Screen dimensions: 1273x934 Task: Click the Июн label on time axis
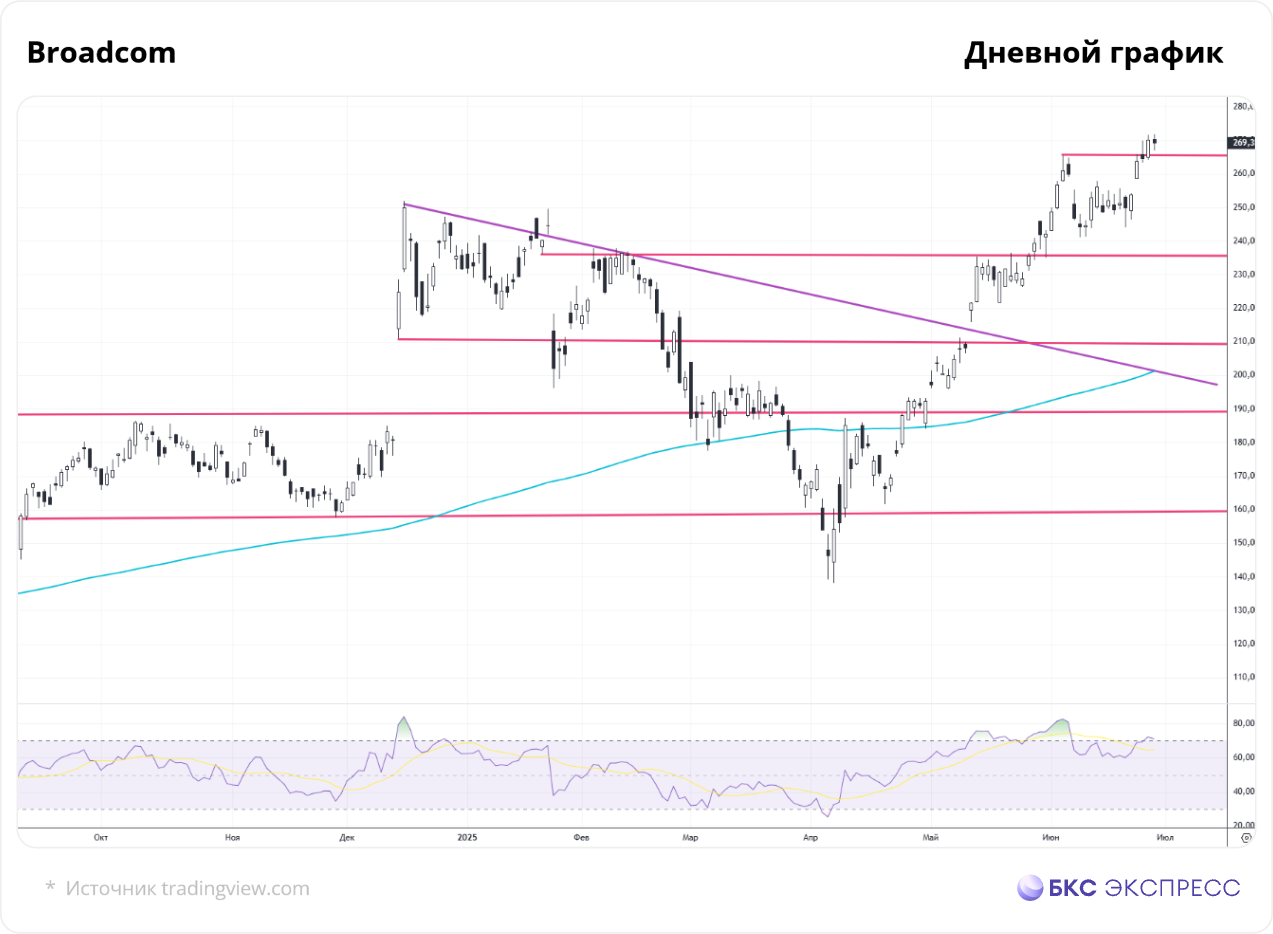[1049, 836]
